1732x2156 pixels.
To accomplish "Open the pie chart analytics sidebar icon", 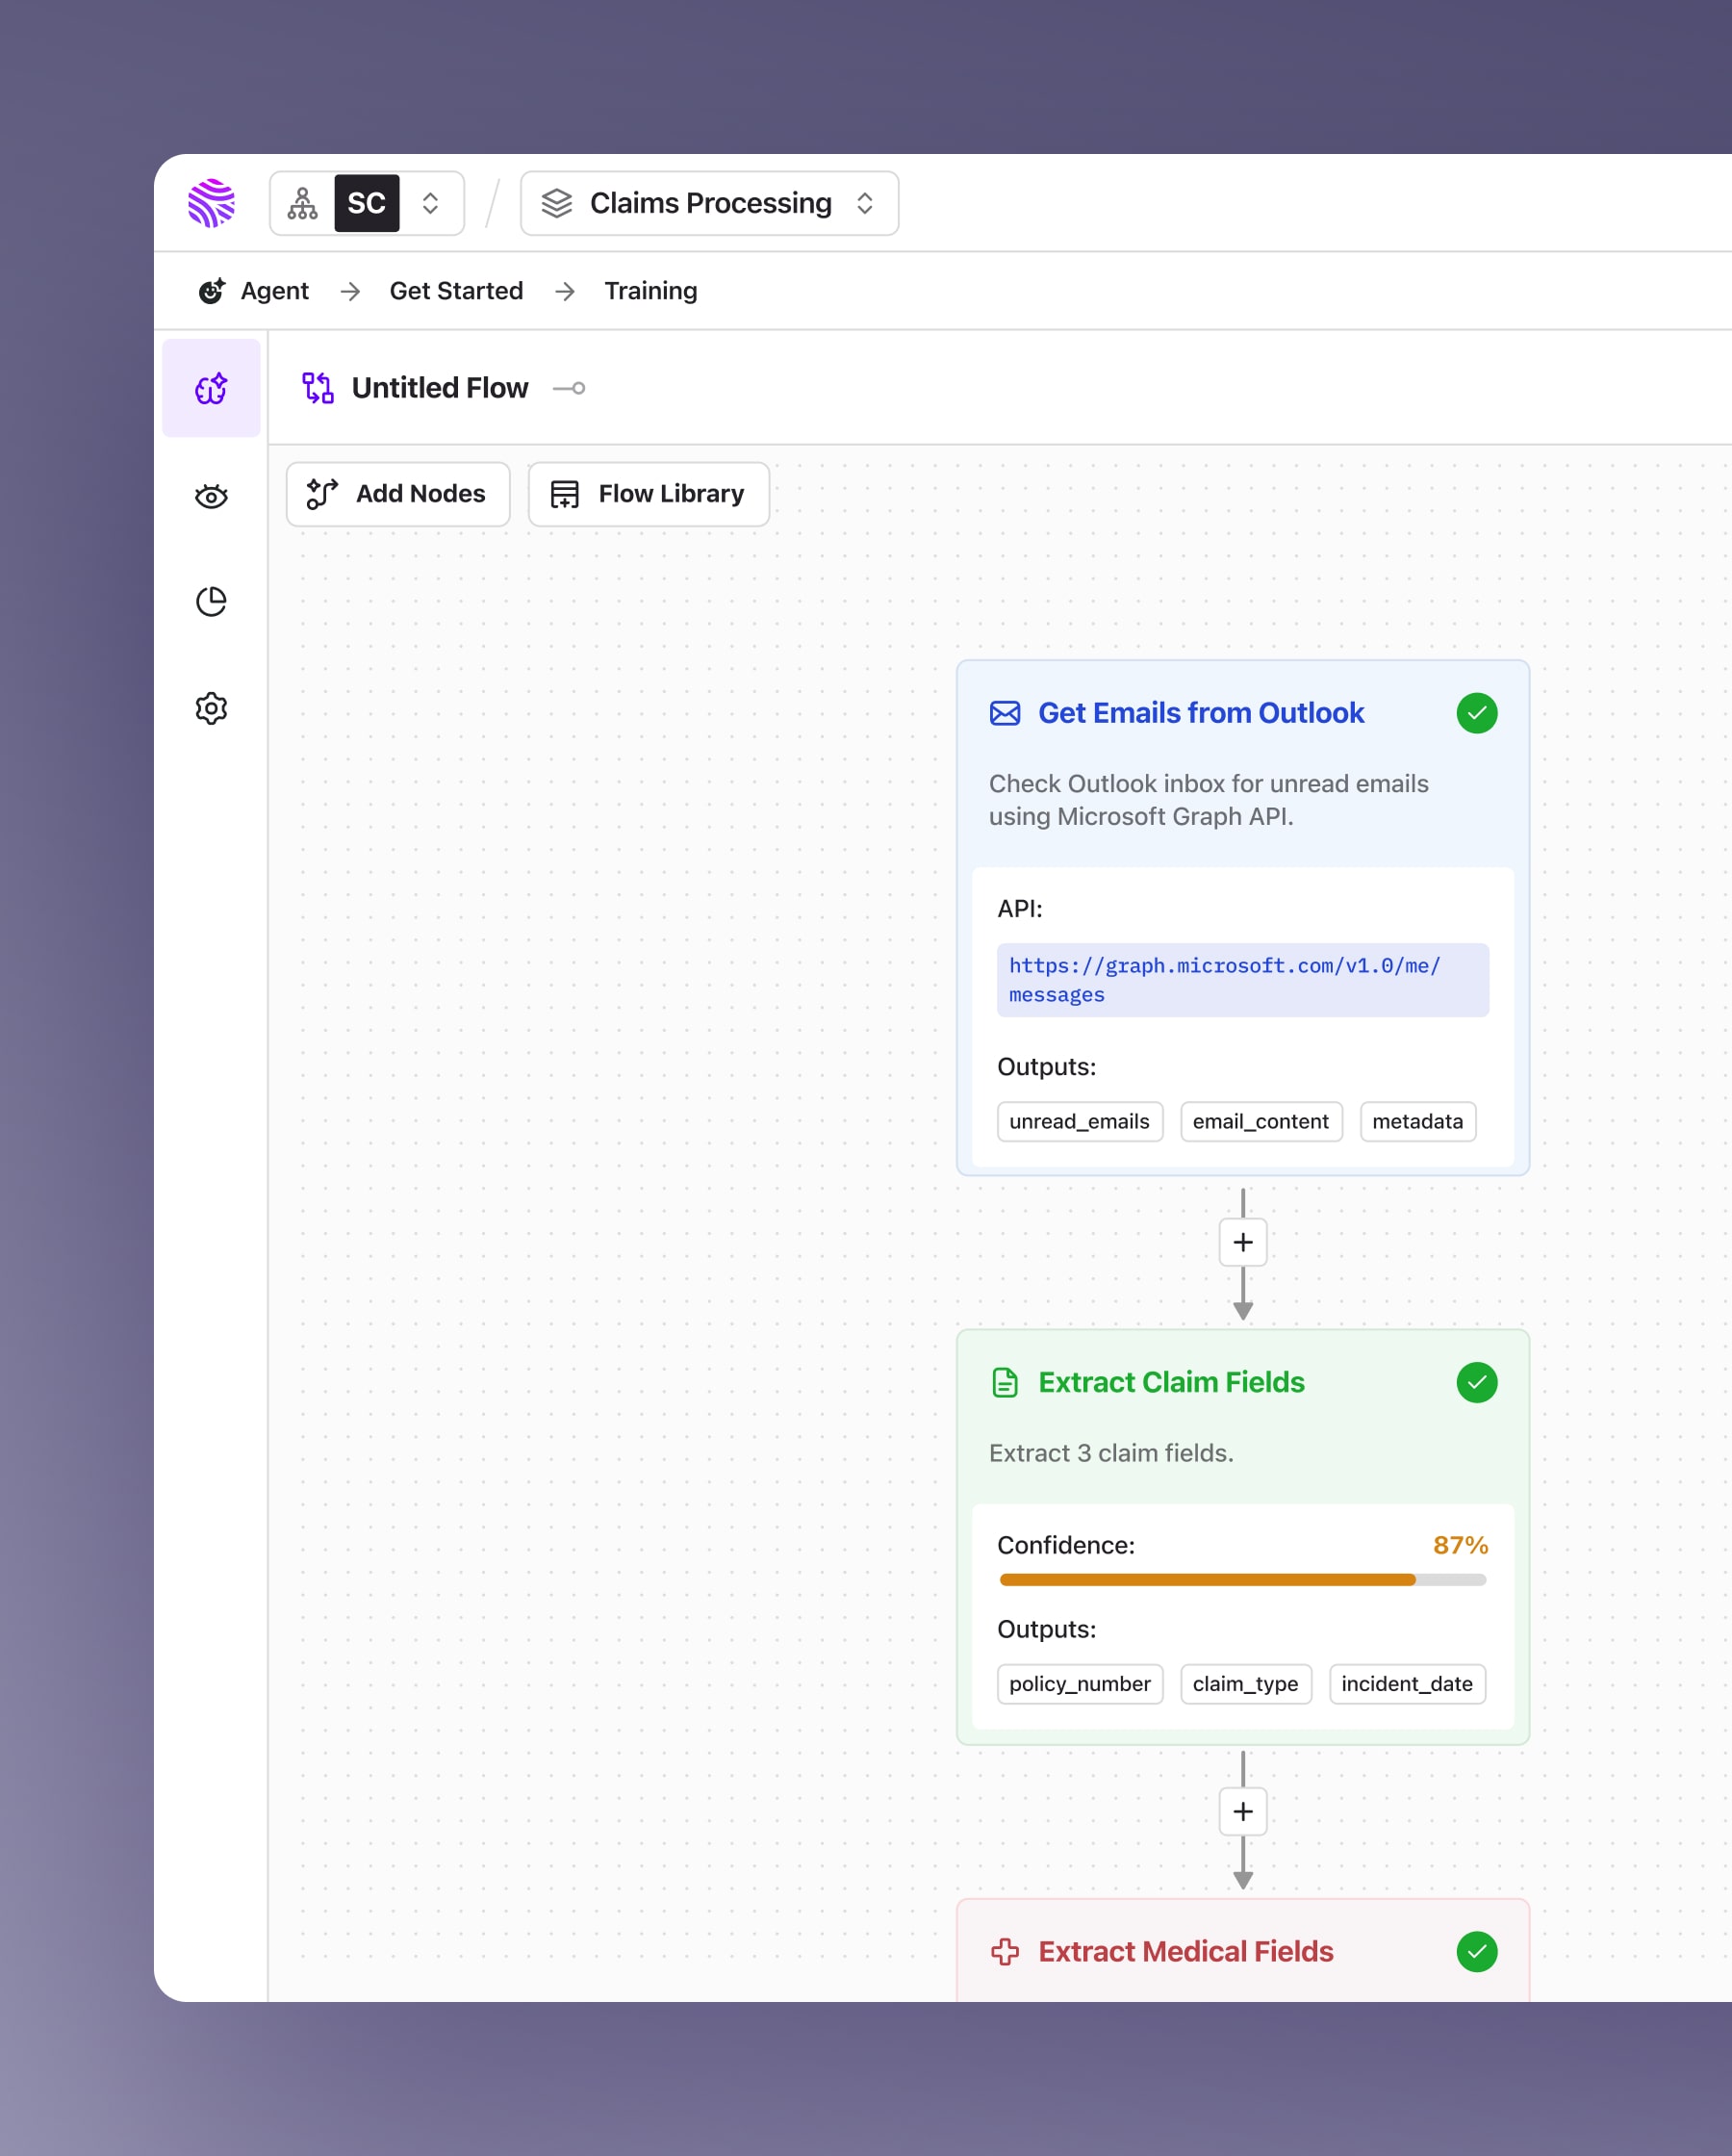I will coord(211,602).
